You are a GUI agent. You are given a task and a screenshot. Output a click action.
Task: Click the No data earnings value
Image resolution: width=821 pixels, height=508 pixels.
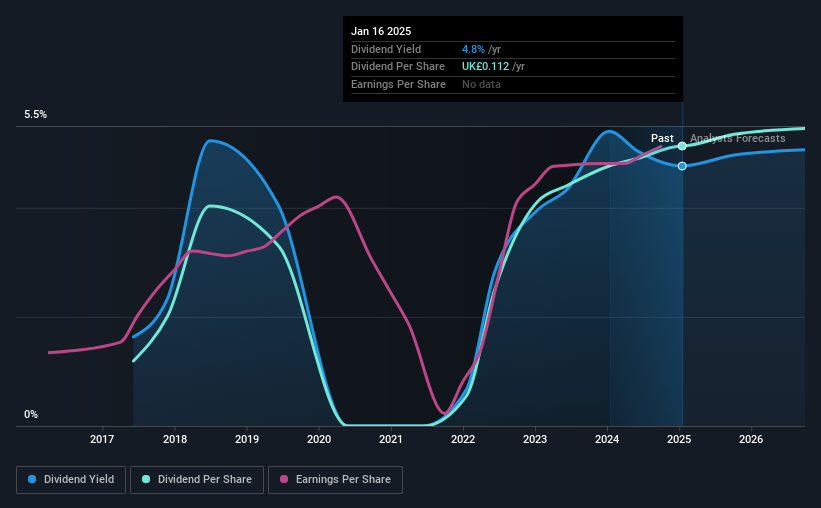pyautogui.click(x=481, y=84)
